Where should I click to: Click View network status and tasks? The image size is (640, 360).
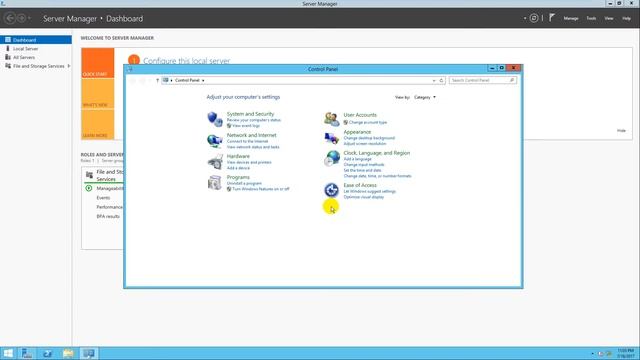pos(253,147)
